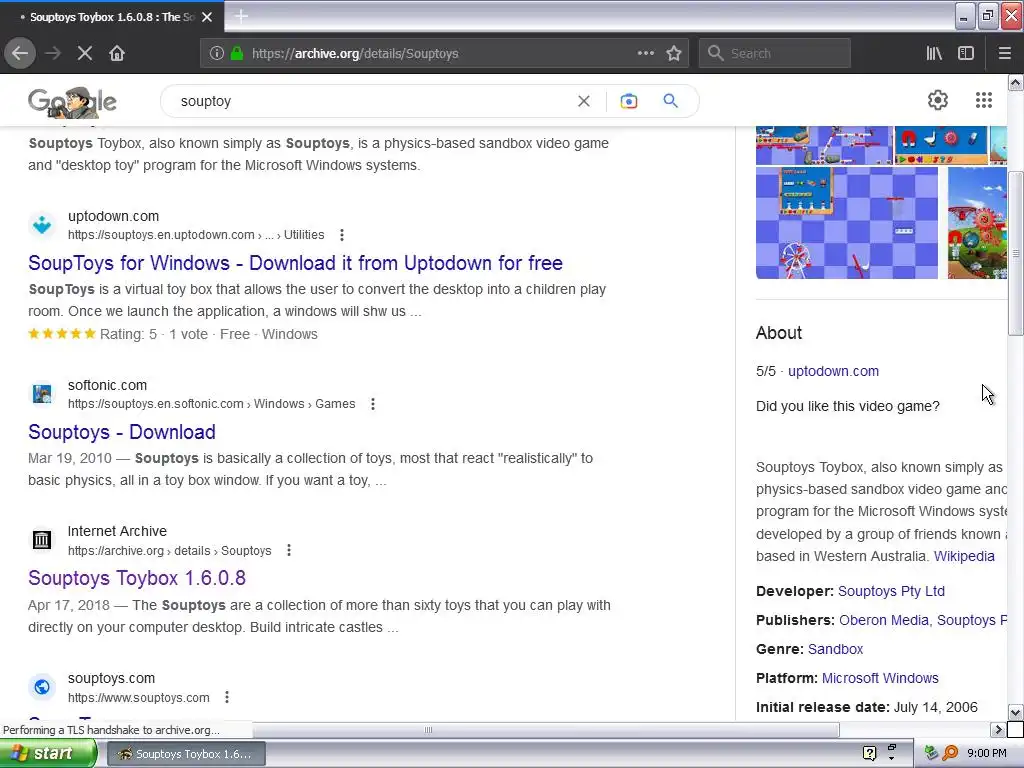Image resolution: width=1024 pixels, height=768 pixels.
Task: Toggle the sidebar view icon
Action: [966, 54]
